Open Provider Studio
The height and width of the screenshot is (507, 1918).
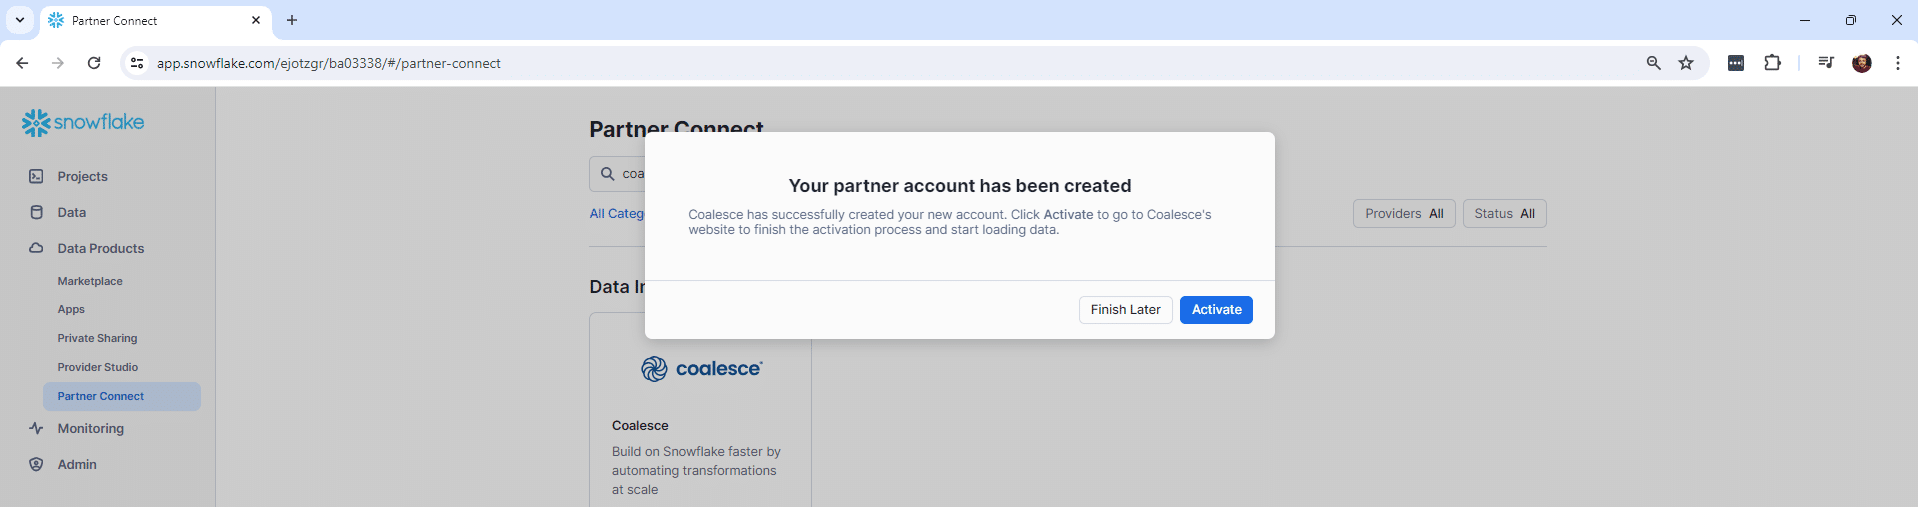(98, 367)
